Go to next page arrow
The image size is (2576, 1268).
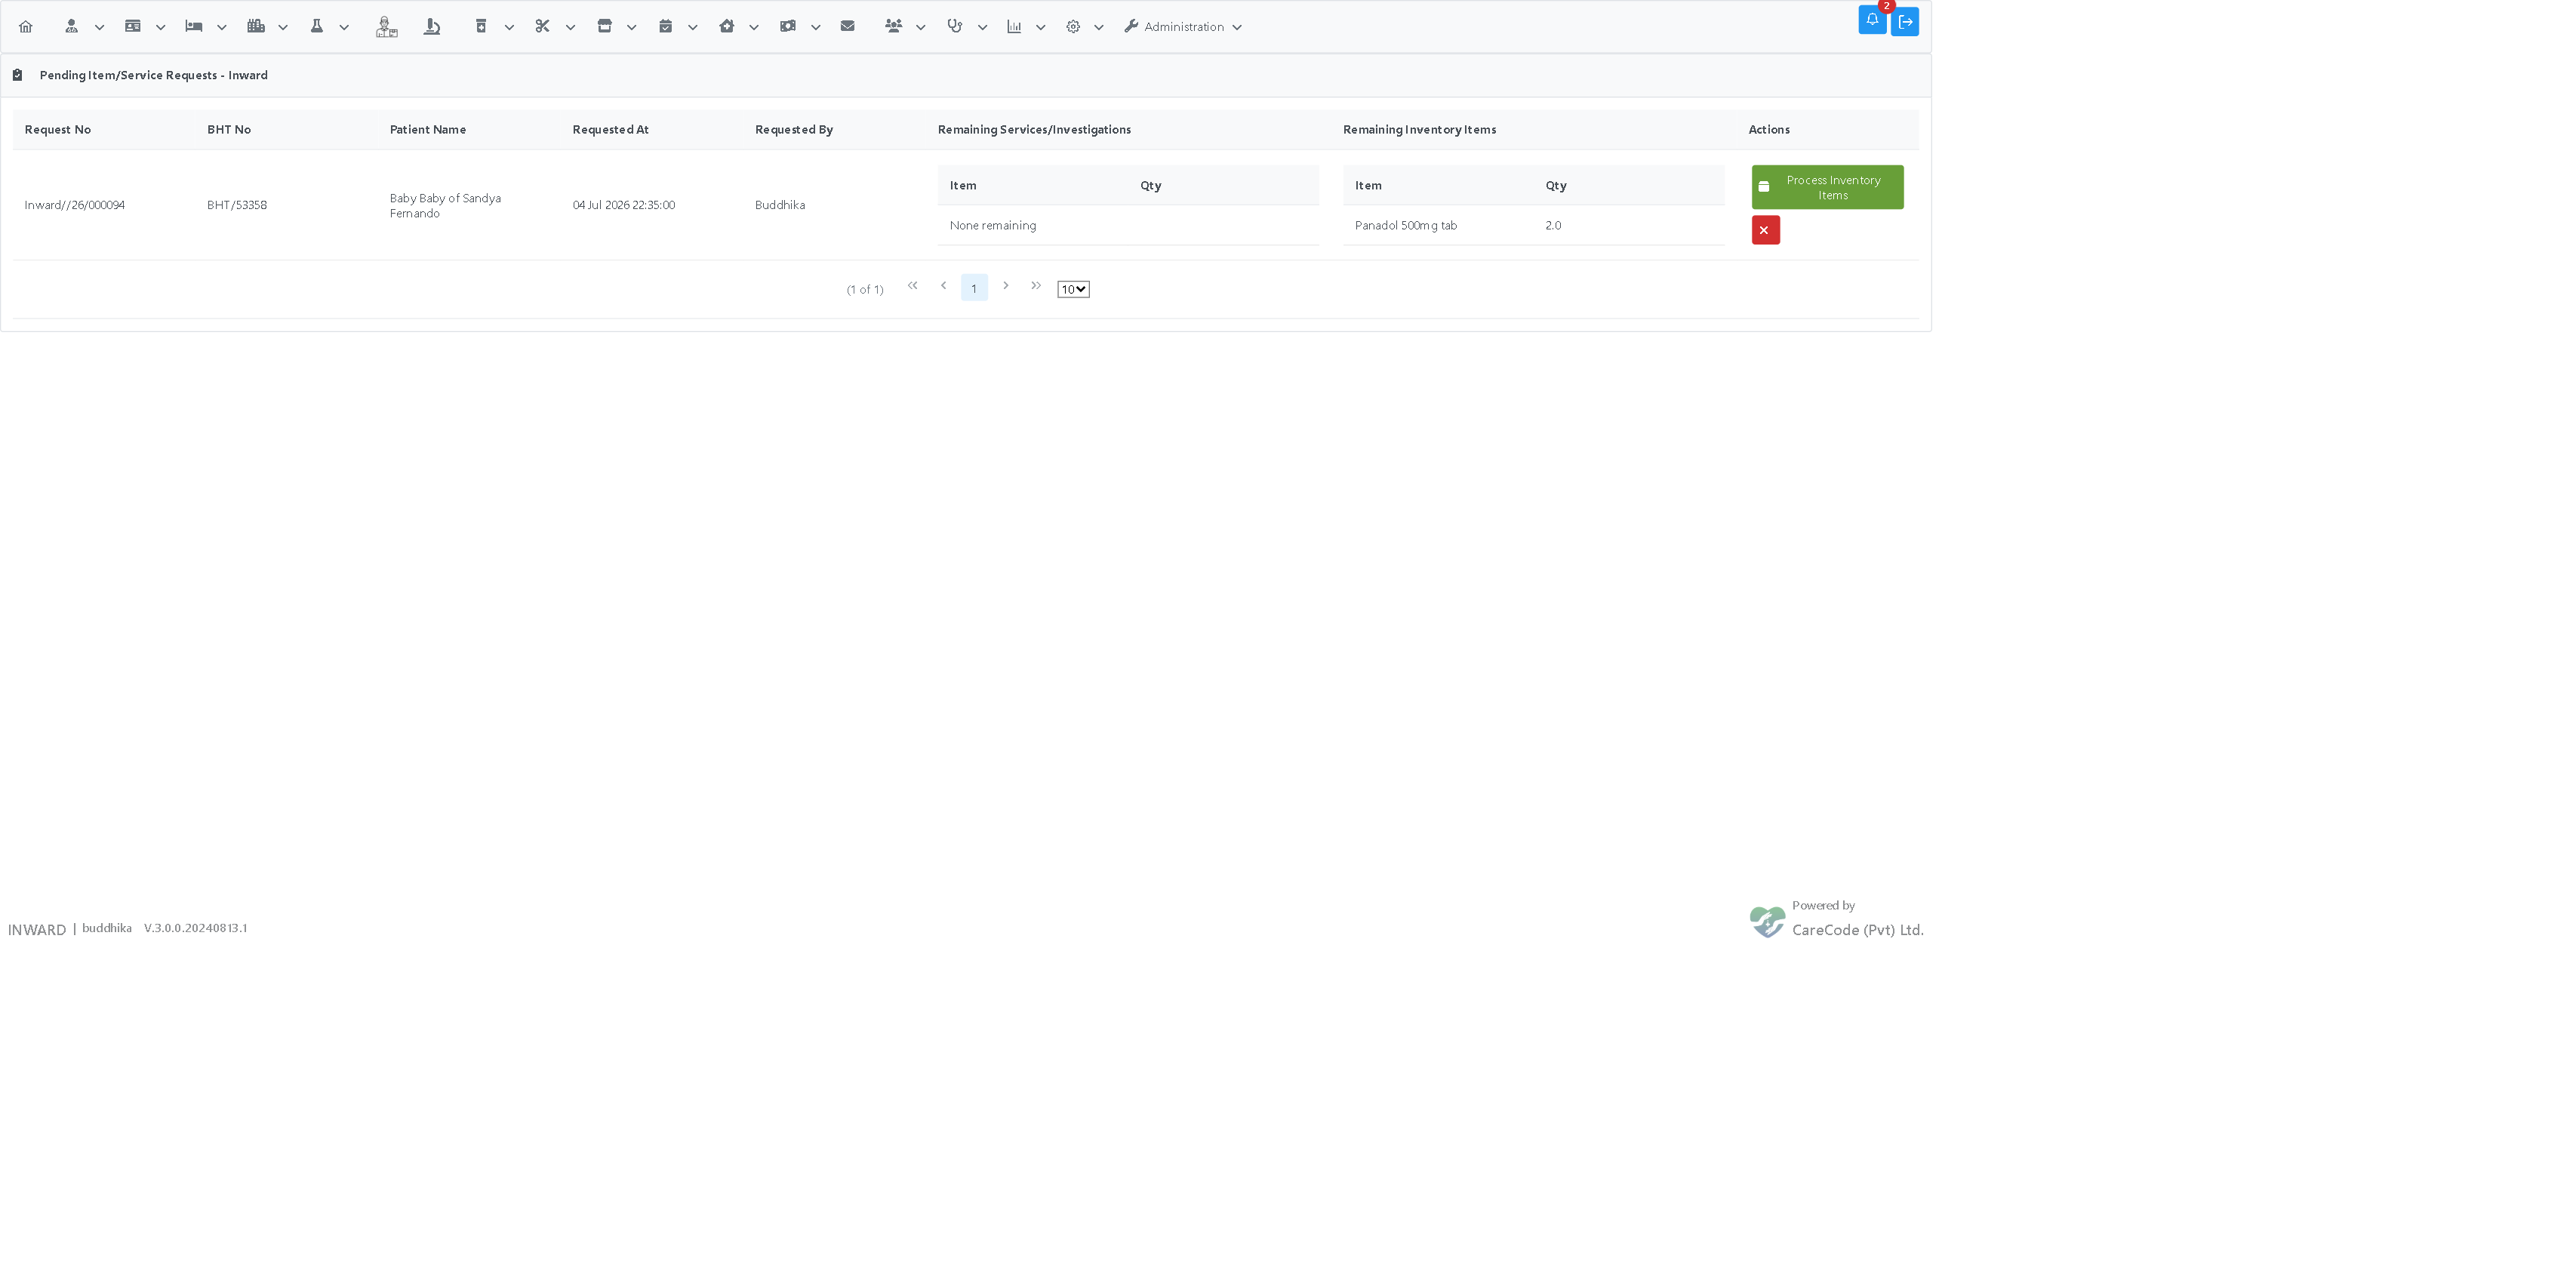(1006, 286)
